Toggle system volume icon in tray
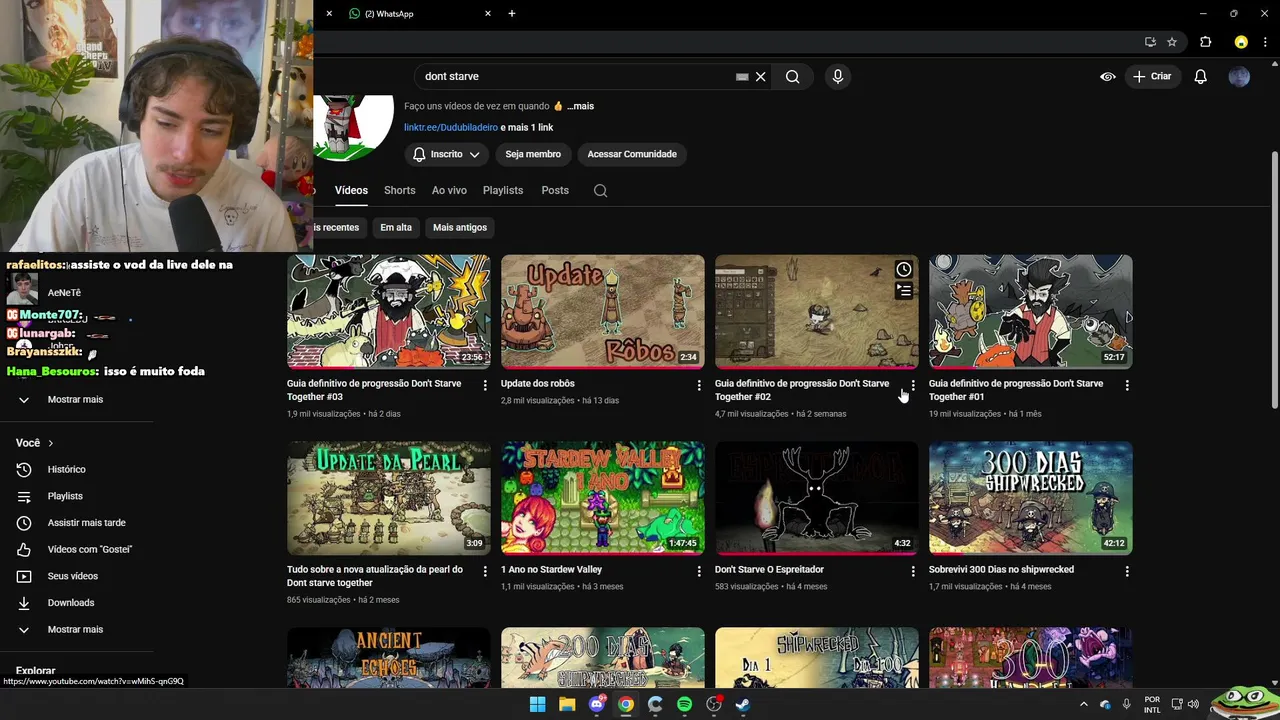This screenshot has height=720, width=1280. pos(1192,704)
